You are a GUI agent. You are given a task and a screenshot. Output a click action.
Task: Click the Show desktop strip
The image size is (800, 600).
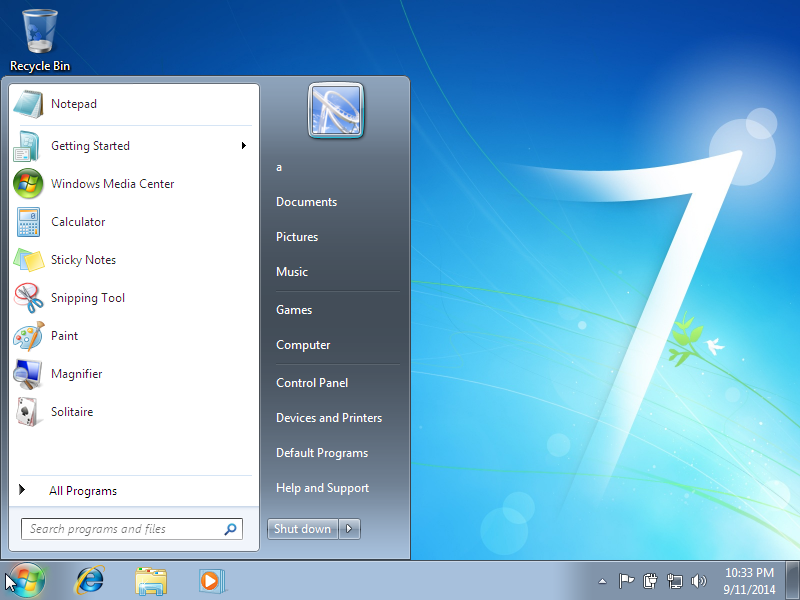(792, 581)
